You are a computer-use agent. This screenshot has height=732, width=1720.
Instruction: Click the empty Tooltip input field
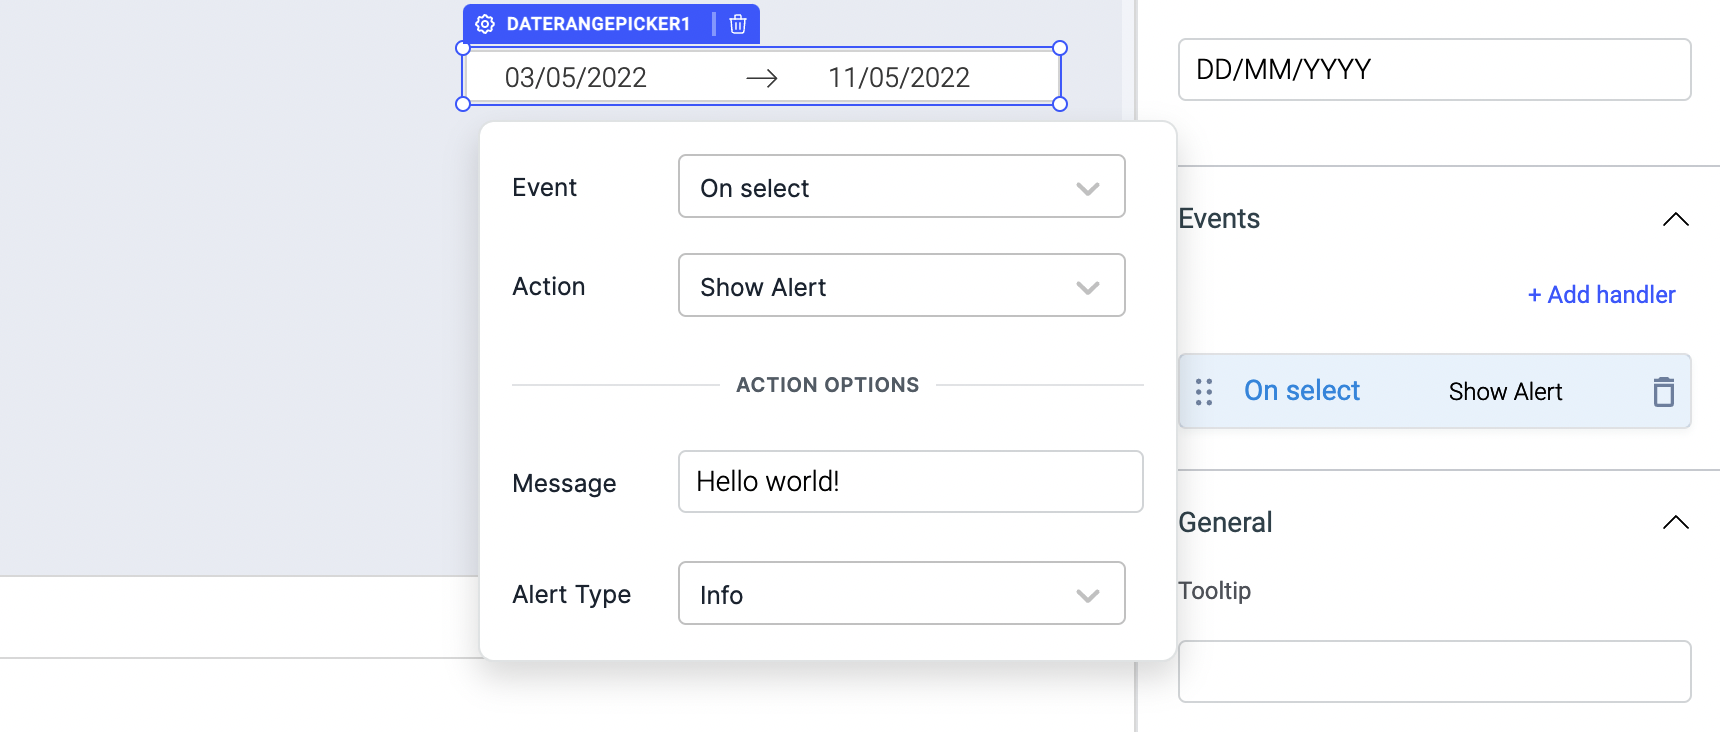pyautogui.click(x=1434, y=672)
